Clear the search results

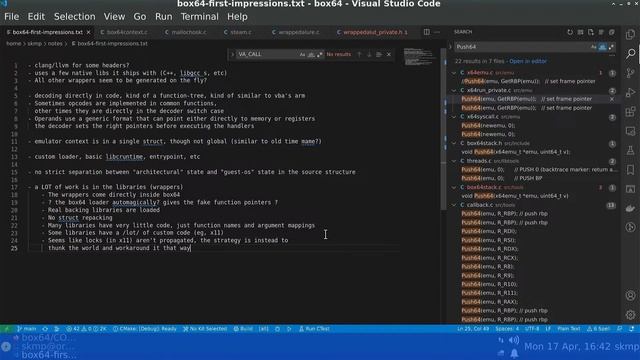pos(580,32)
